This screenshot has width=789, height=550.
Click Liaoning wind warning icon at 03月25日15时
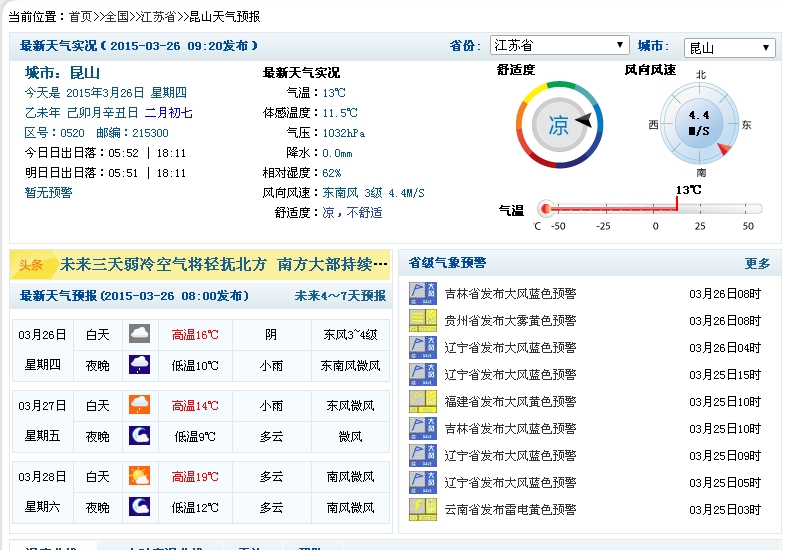423,374
